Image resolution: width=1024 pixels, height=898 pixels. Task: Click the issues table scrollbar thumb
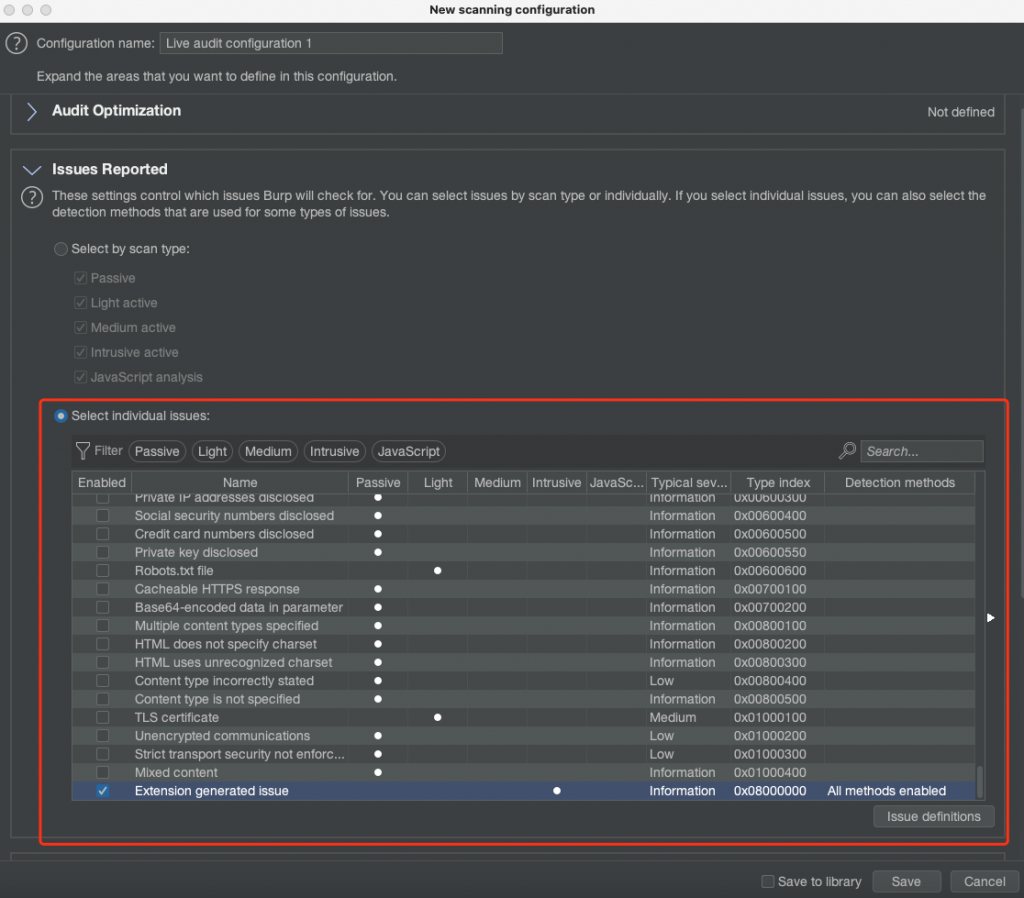tap(980, 782)
